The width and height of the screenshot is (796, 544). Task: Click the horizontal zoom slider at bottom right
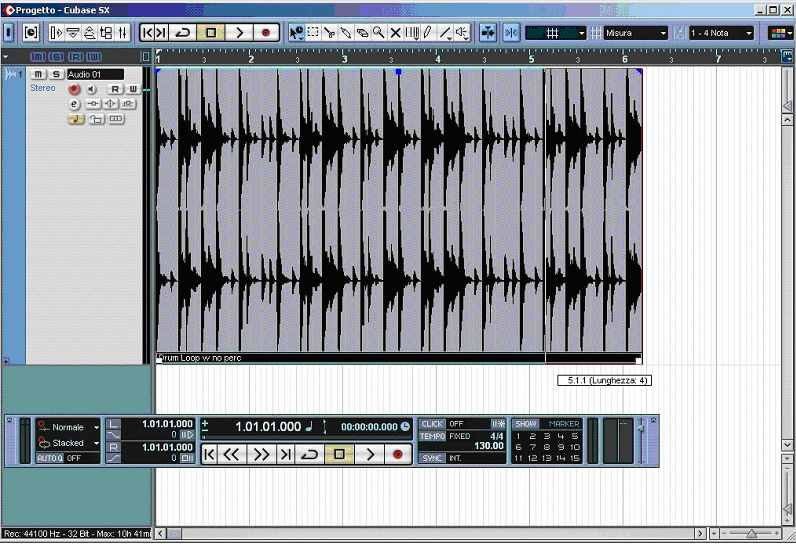point(751,534)
